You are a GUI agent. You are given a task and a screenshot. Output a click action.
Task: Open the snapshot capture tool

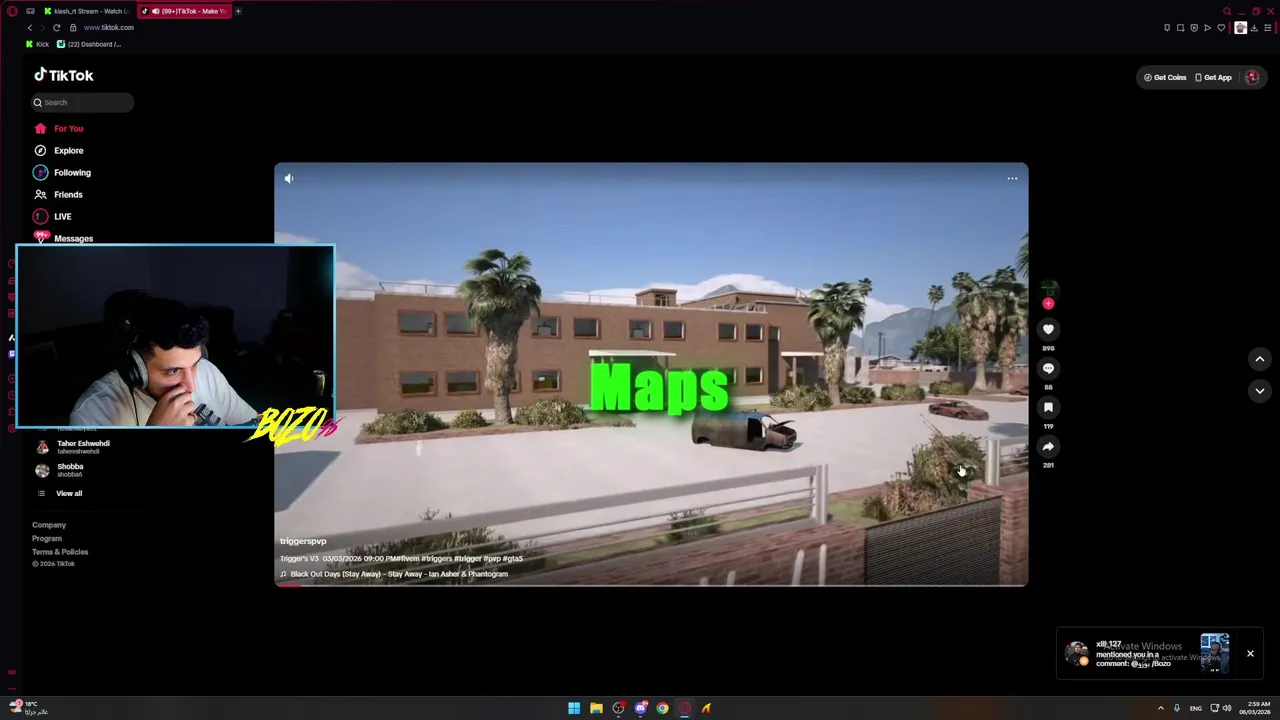click(1181, 28)
